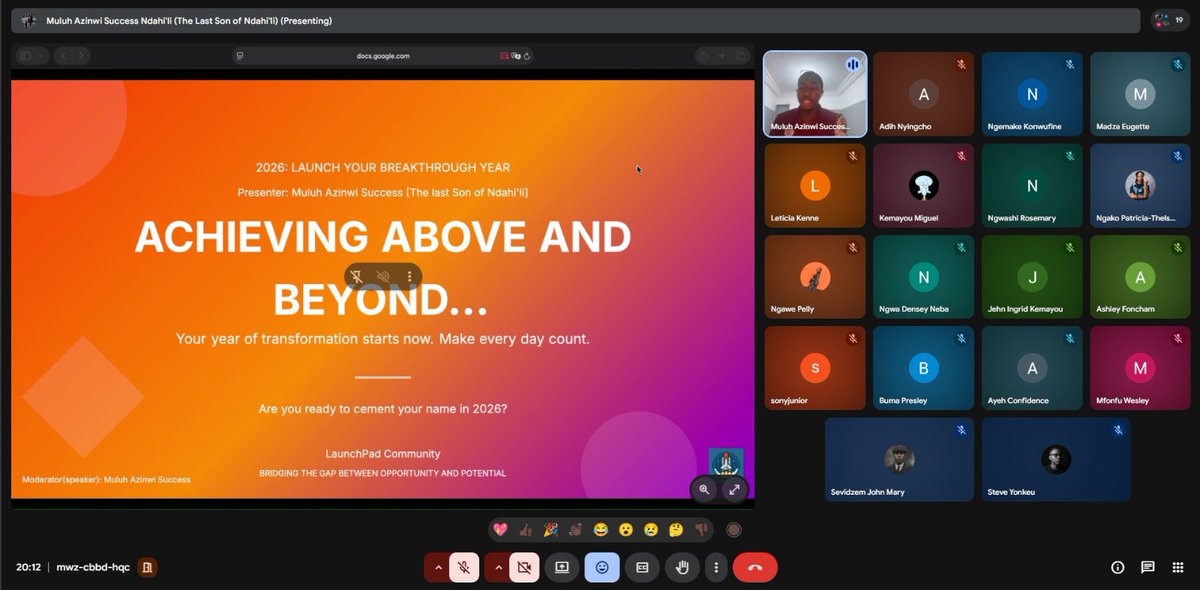Screen dimensions: 1200x590
Task: Click the Present now screen share button
Action: point(562,567)
